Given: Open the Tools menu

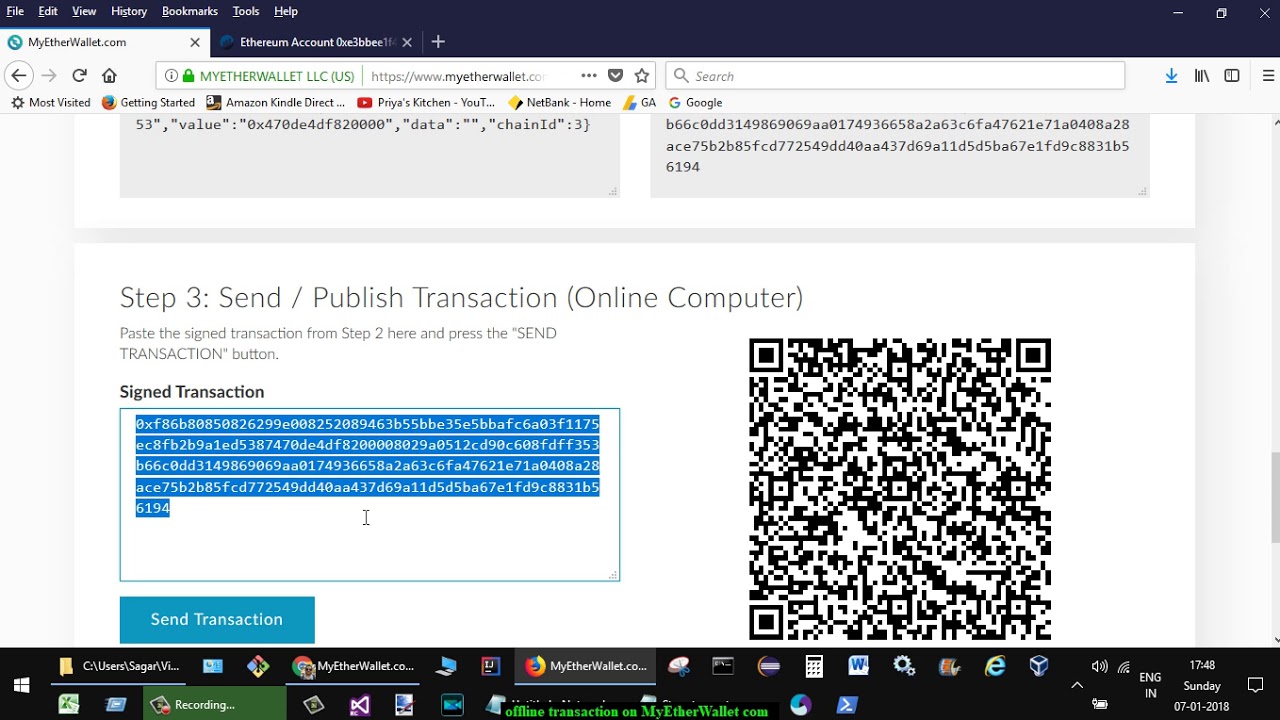Looking at the screenshot, I should tap(246, 11).
